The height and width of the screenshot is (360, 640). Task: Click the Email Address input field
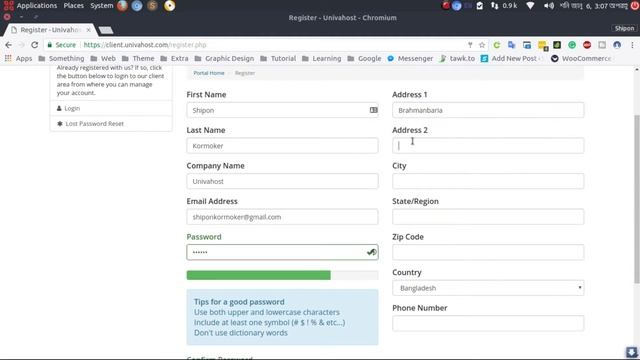pyautogui.click(x=282, y=217)
